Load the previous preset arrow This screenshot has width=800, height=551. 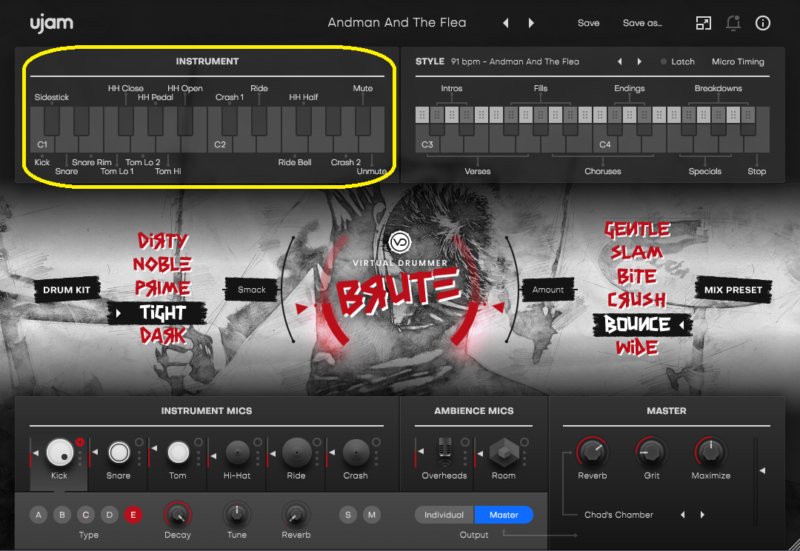point(506,23)
